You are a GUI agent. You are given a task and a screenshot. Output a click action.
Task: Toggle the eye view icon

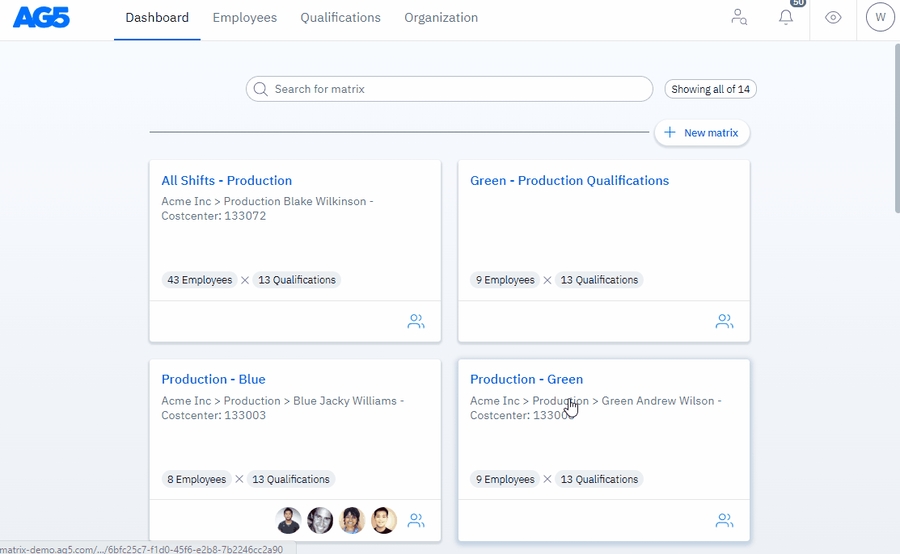pos(833,18)
